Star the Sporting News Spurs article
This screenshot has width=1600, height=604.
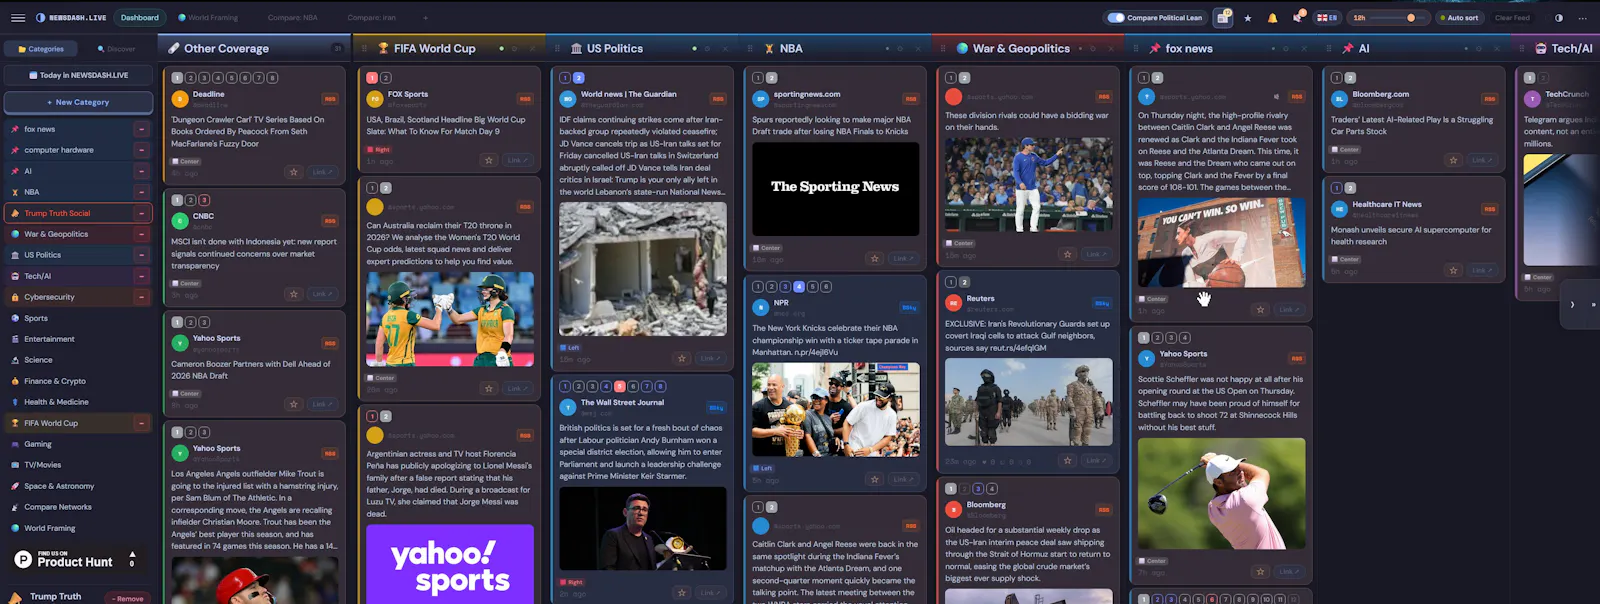[875, 258]
